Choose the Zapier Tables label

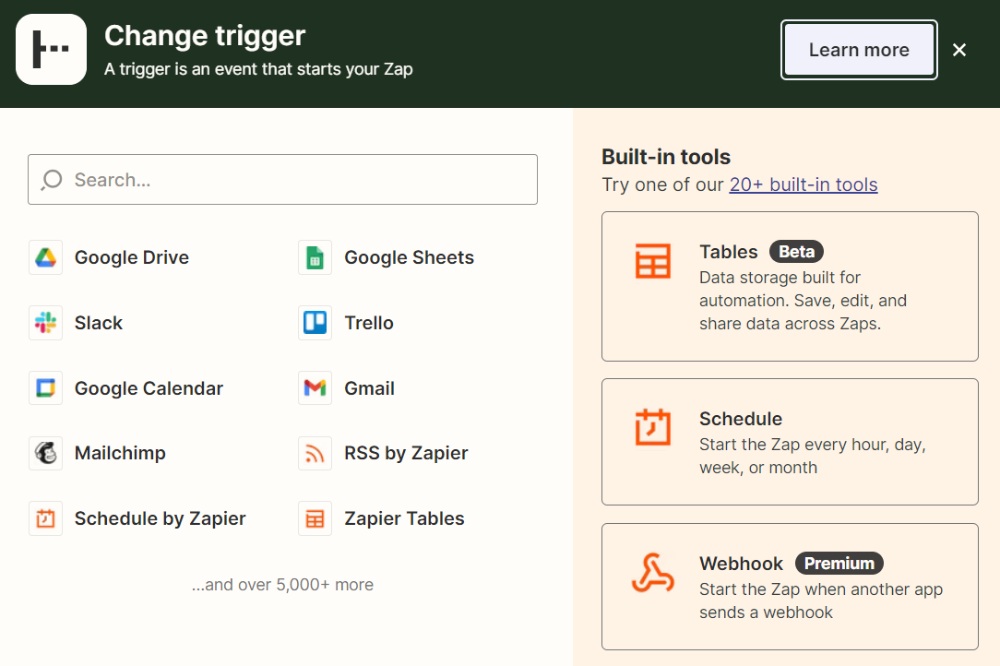coord(404,519)
